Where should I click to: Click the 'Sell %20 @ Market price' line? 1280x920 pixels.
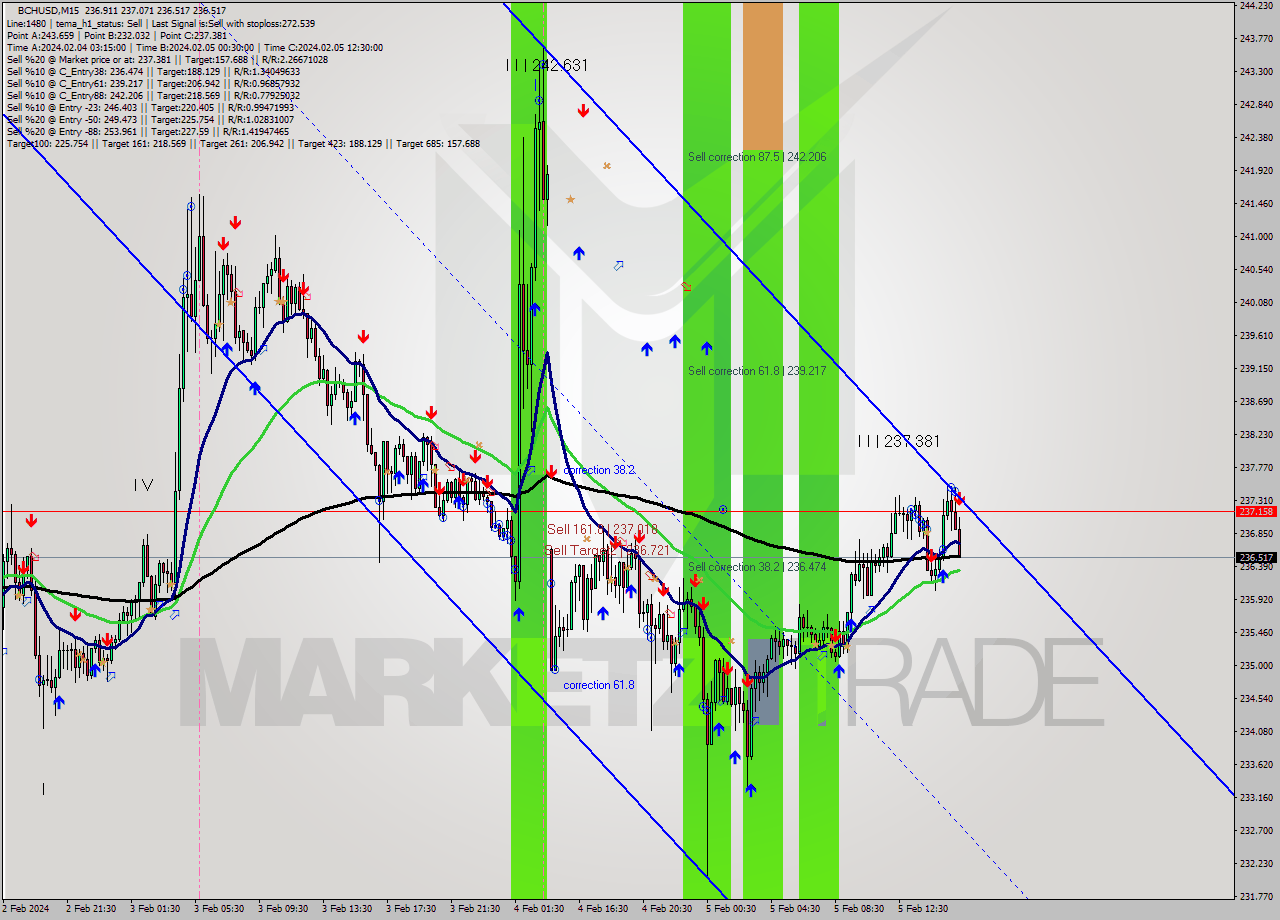[x=167, y=59]
